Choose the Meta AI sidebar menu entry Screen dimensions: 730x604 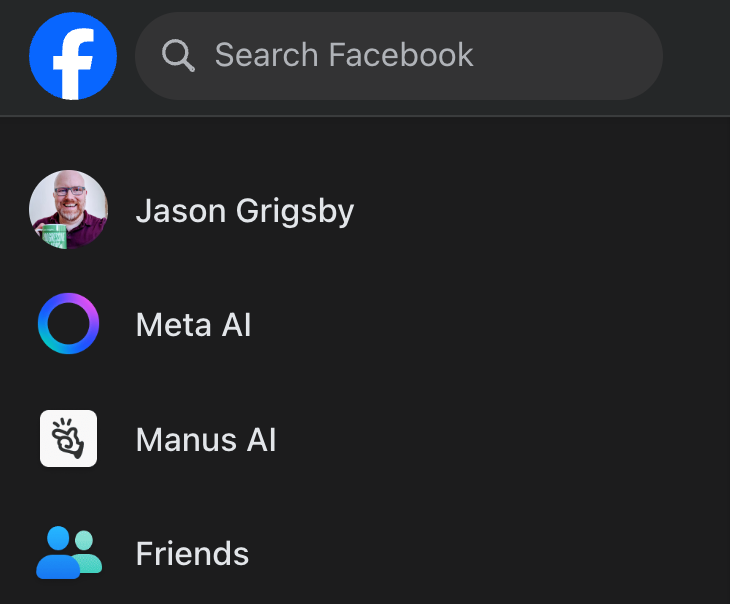pyautogui.click(x=193, y=325)
